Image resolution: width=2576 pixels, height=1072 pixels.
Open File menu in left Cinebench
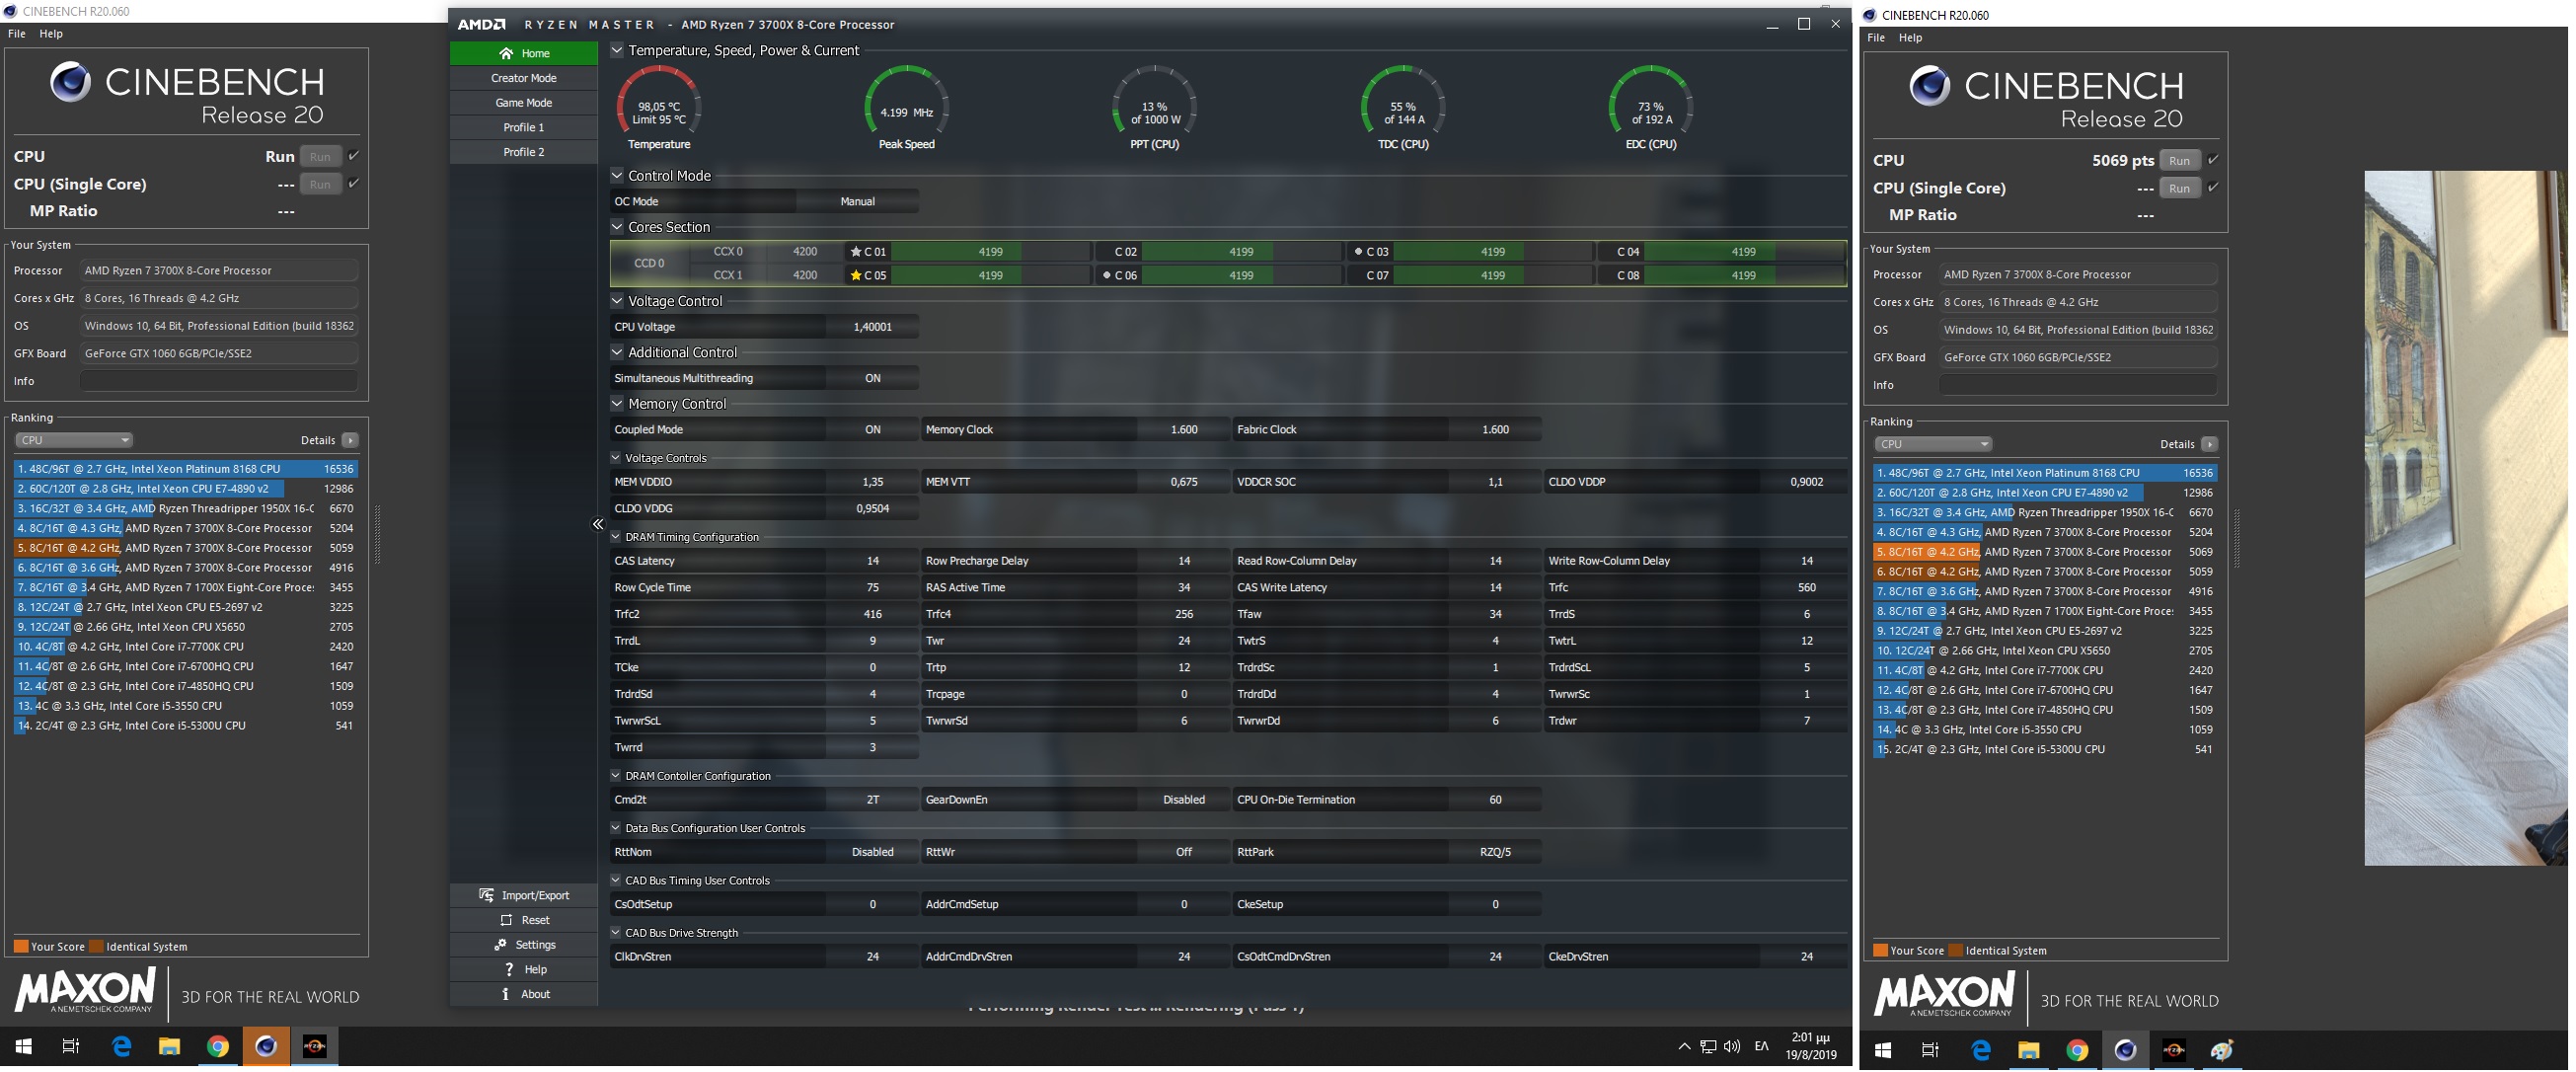17,34
